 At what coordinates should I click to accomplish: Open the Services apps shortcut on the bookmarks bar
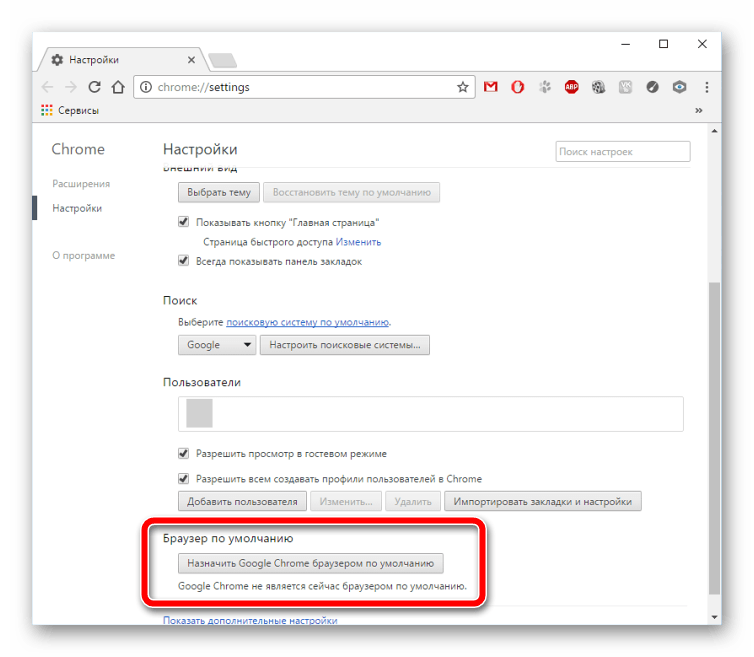[70, 110]
